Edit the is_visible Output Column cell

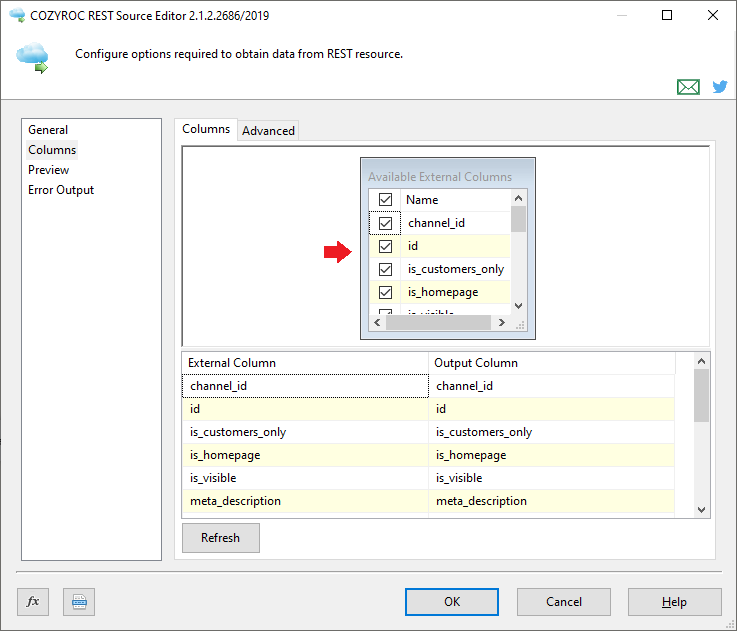point(551,478)
